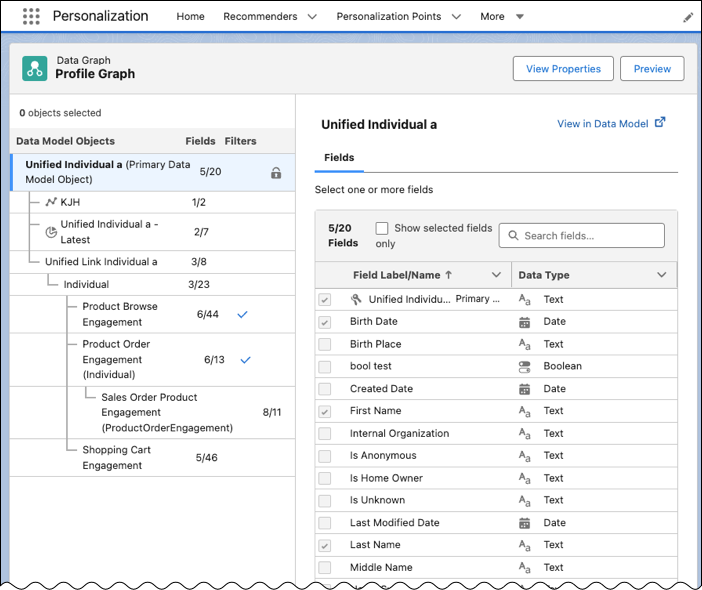Open the Data Type column menu chevron

click(x=662, y=274)
